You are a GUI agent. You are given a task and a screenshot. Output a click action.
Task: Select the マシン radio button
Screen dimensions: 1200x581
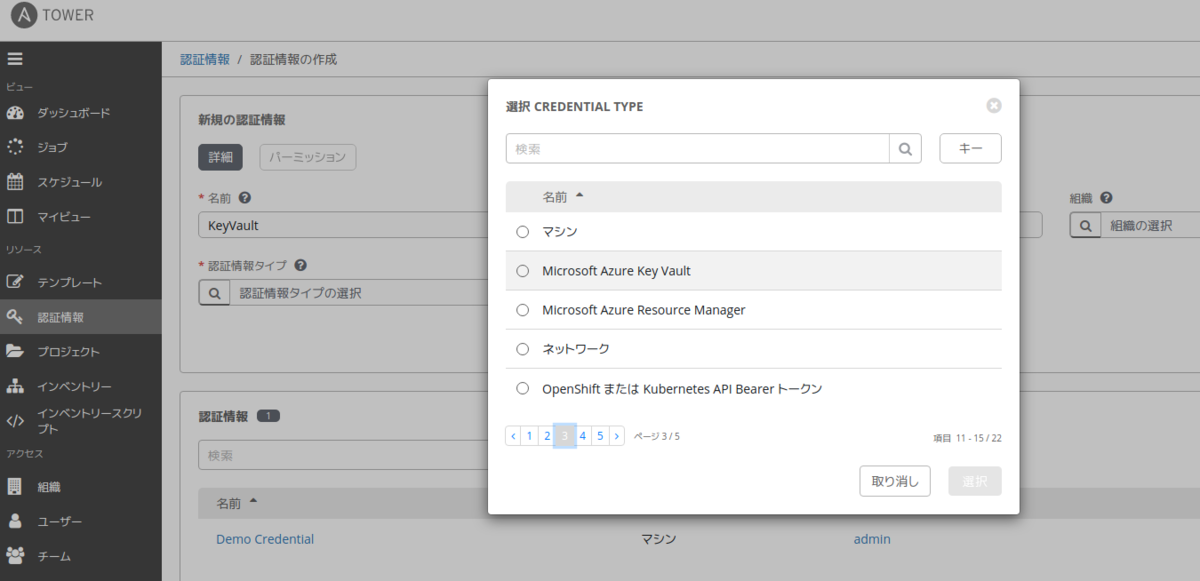(x=522, y=232)
